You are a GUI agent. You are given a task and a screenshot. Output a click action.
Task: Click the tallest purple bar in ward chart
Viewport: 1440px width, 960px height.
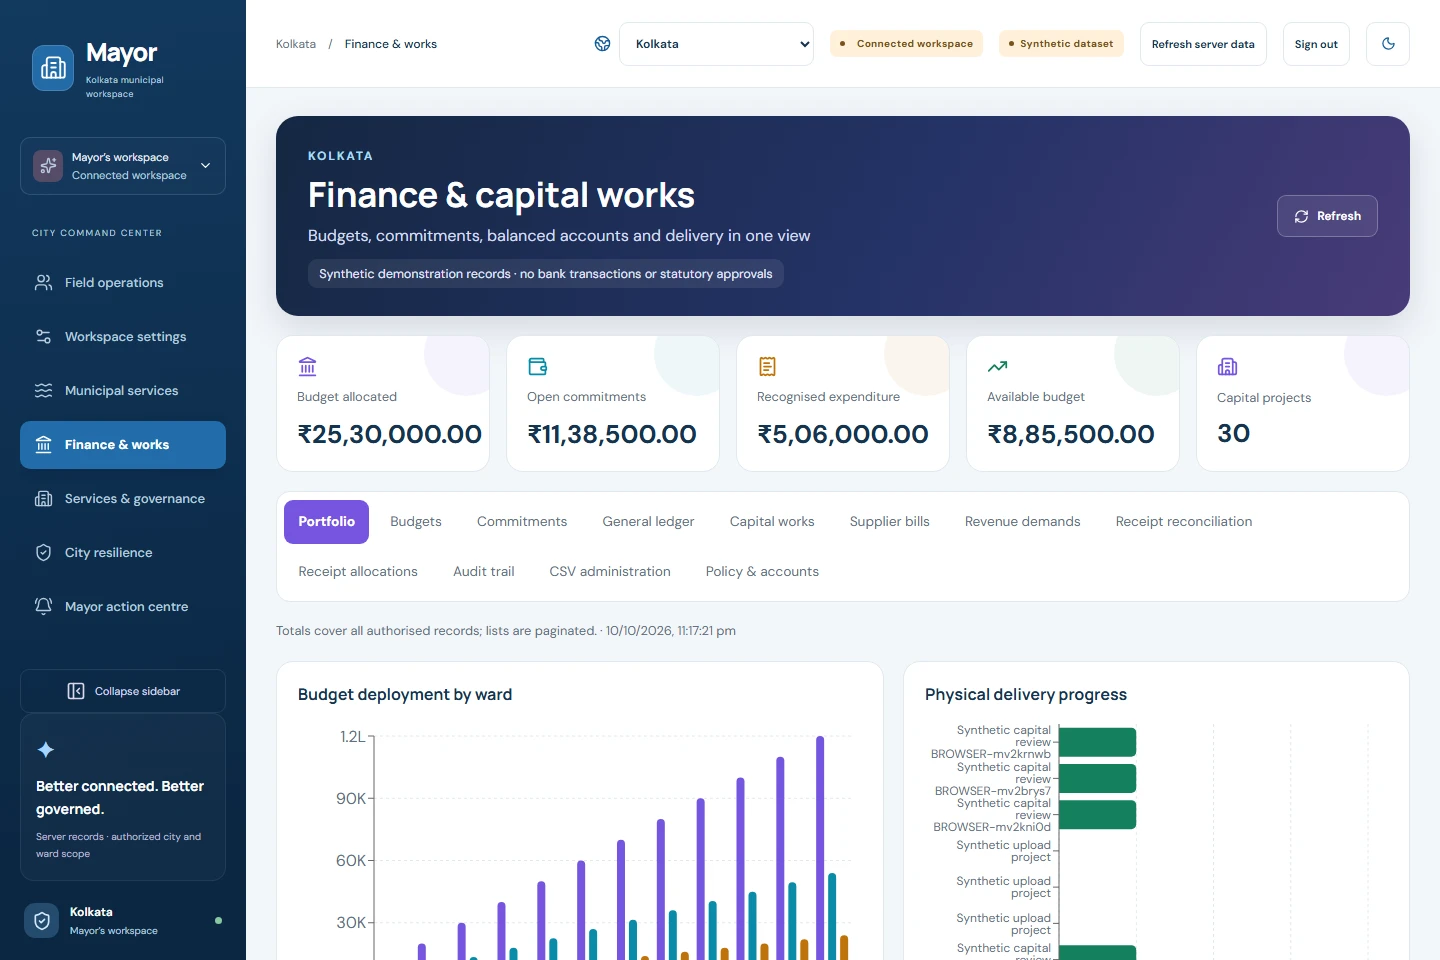(820, 848)
